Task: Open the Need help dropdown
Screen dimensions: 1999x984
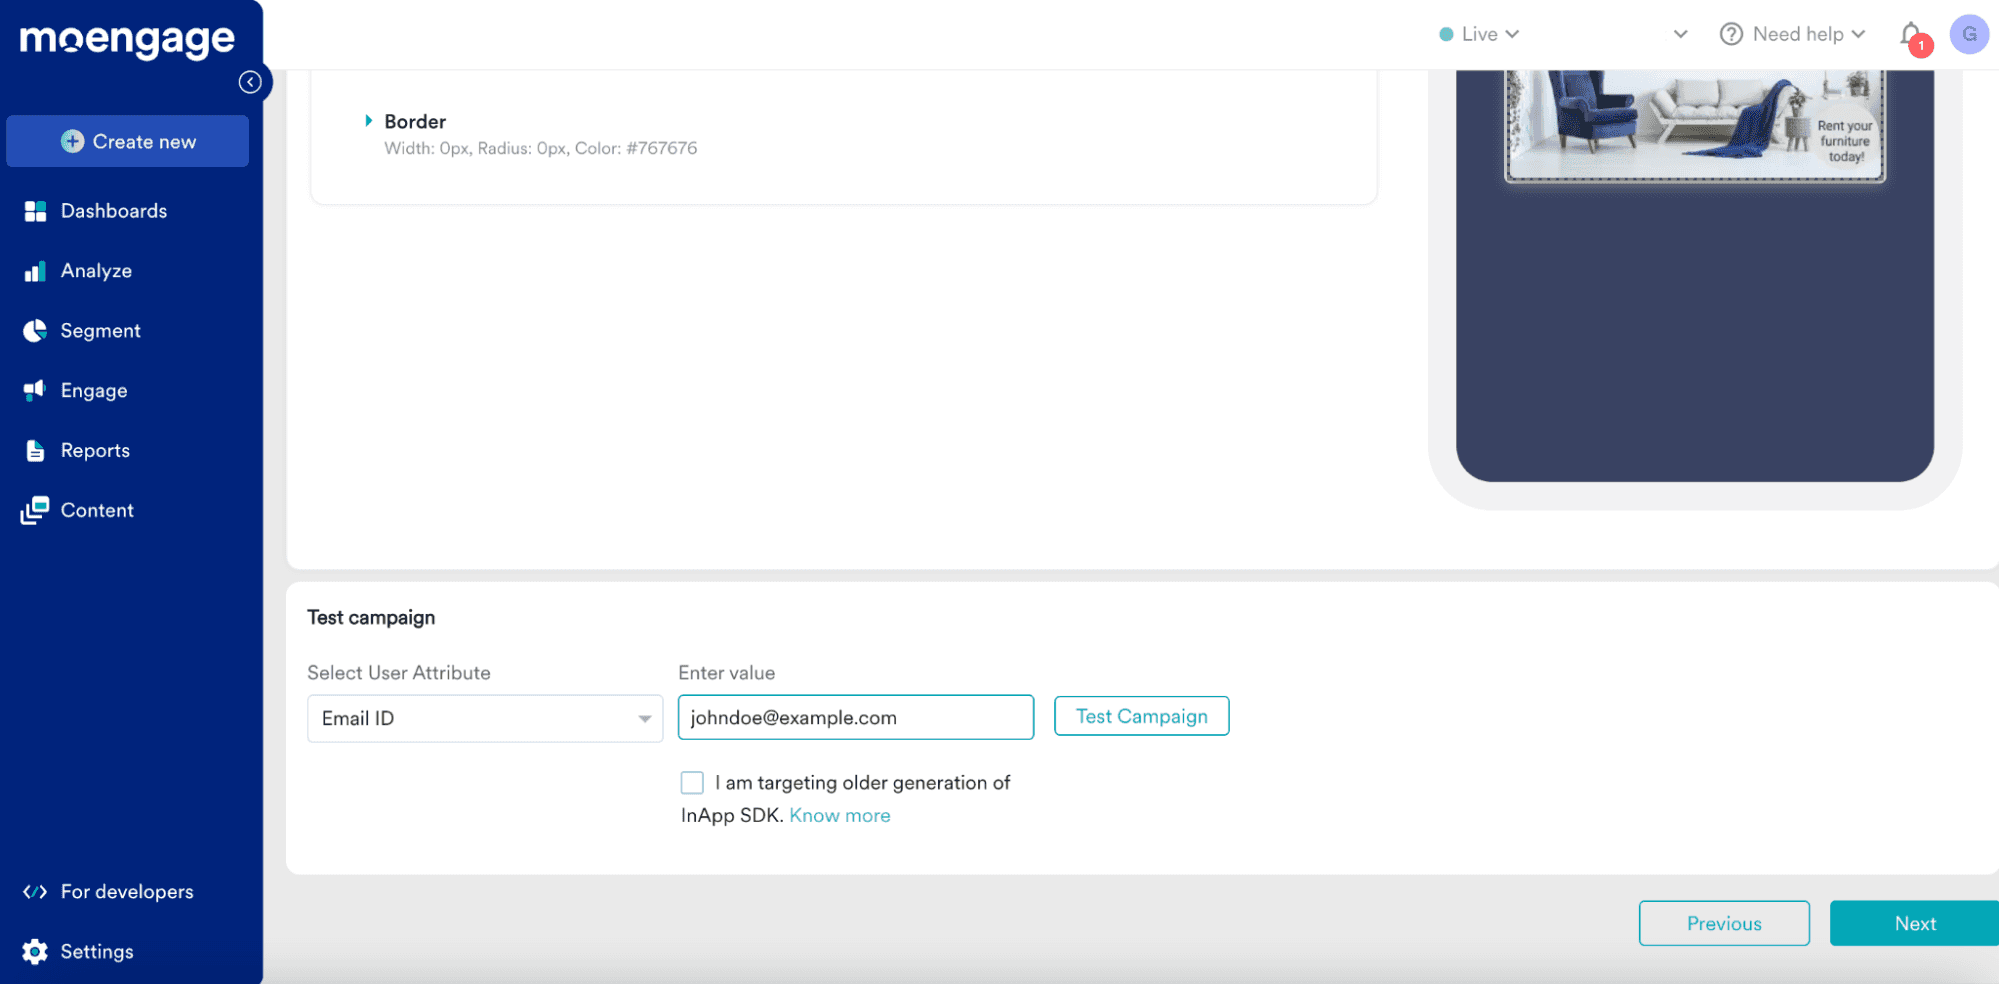Action: (x=1791, y=33)
